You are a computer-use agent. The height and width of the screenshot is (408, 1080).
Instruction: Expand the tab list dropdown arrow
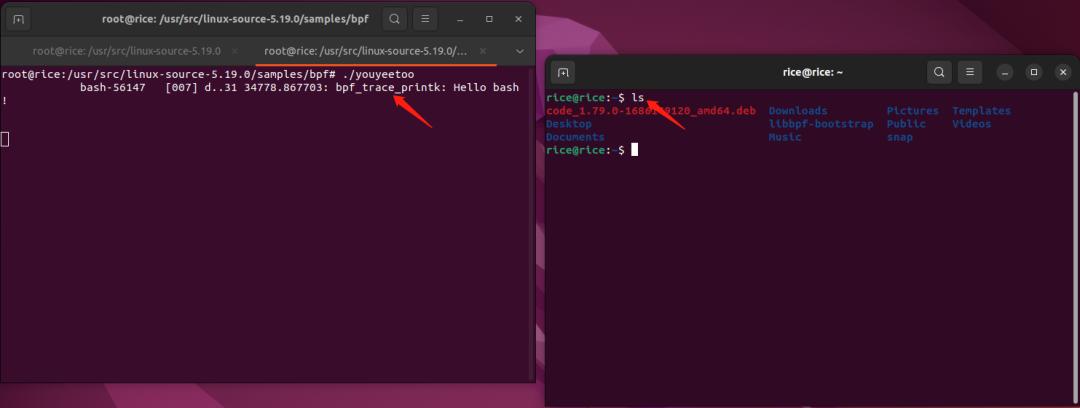[x=519, y=52]
